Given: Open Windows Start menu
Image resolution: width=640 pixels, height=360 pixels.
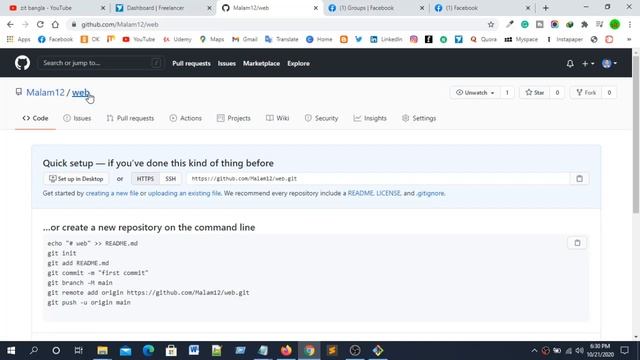Looking at the screenshot, I should click(x=11, y=351).
